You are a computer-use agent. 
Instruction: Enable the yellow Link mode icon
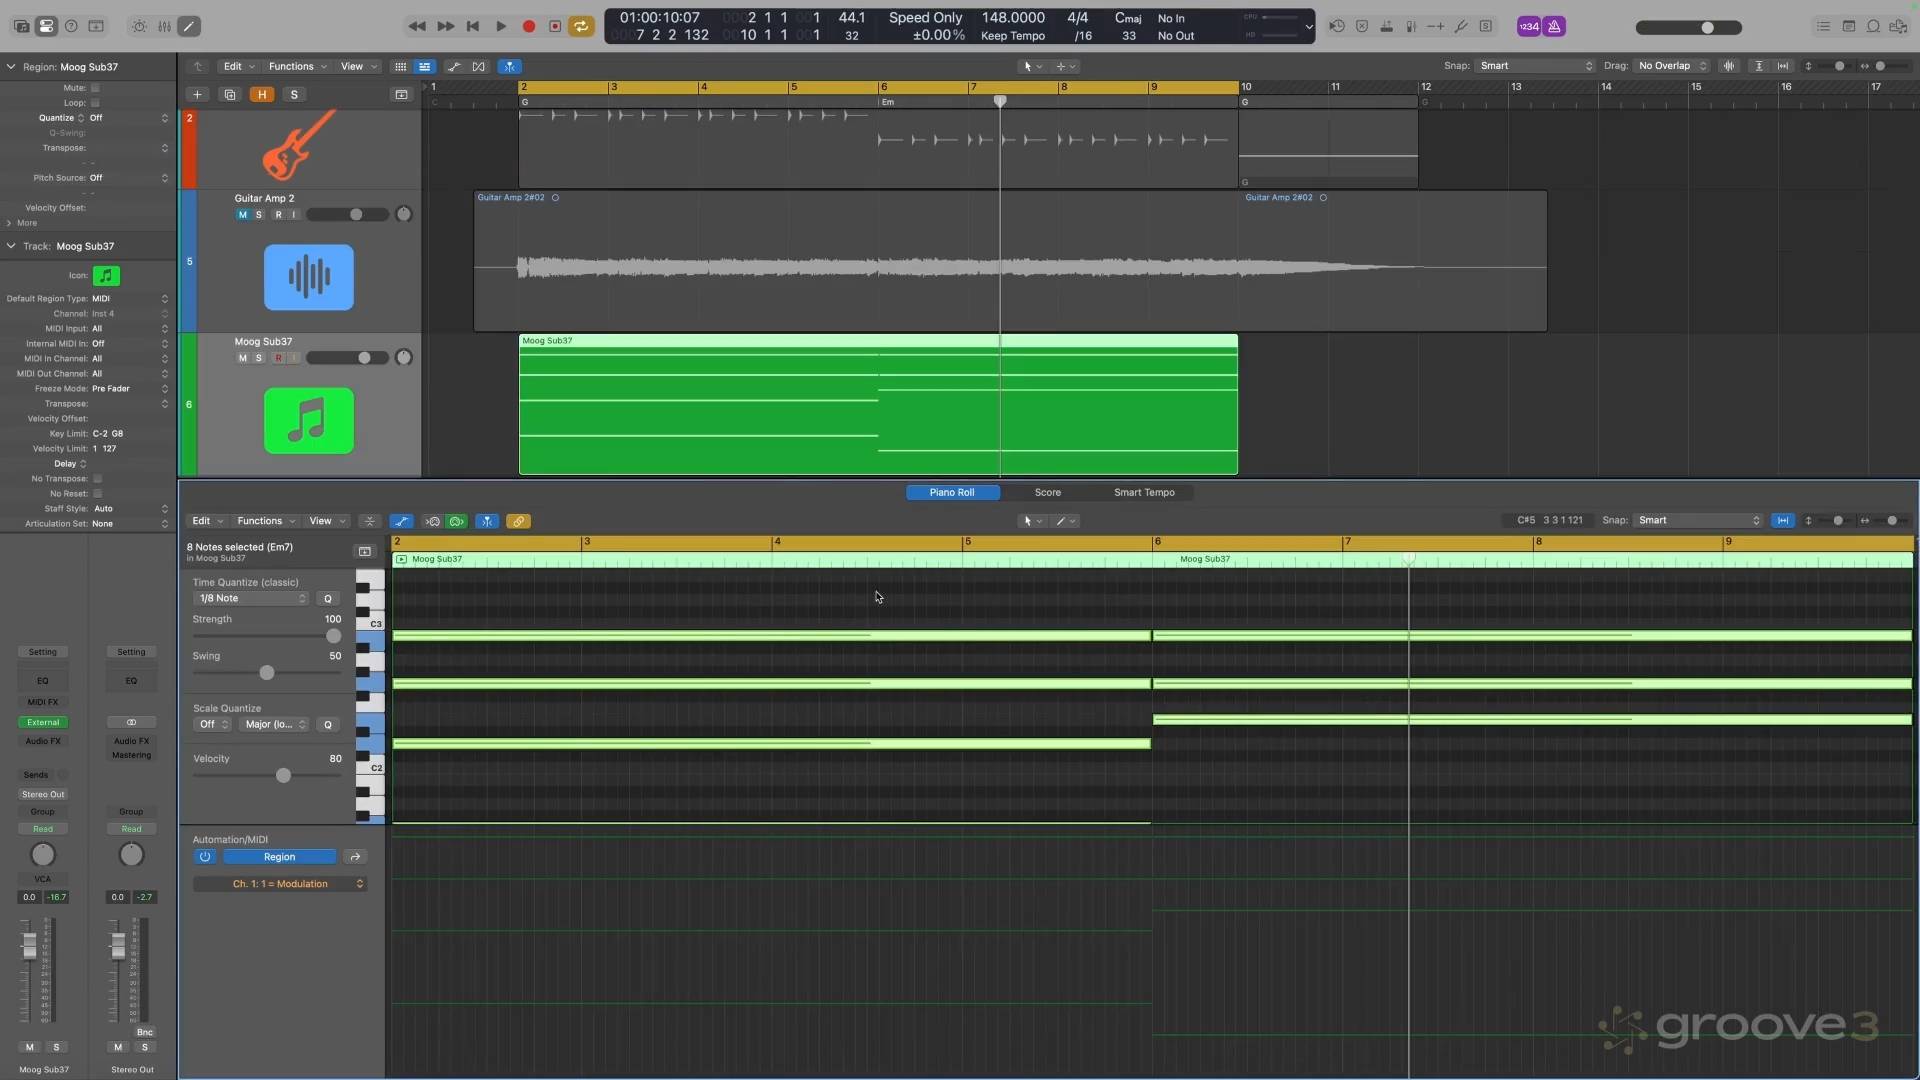[x=519, y=521]
